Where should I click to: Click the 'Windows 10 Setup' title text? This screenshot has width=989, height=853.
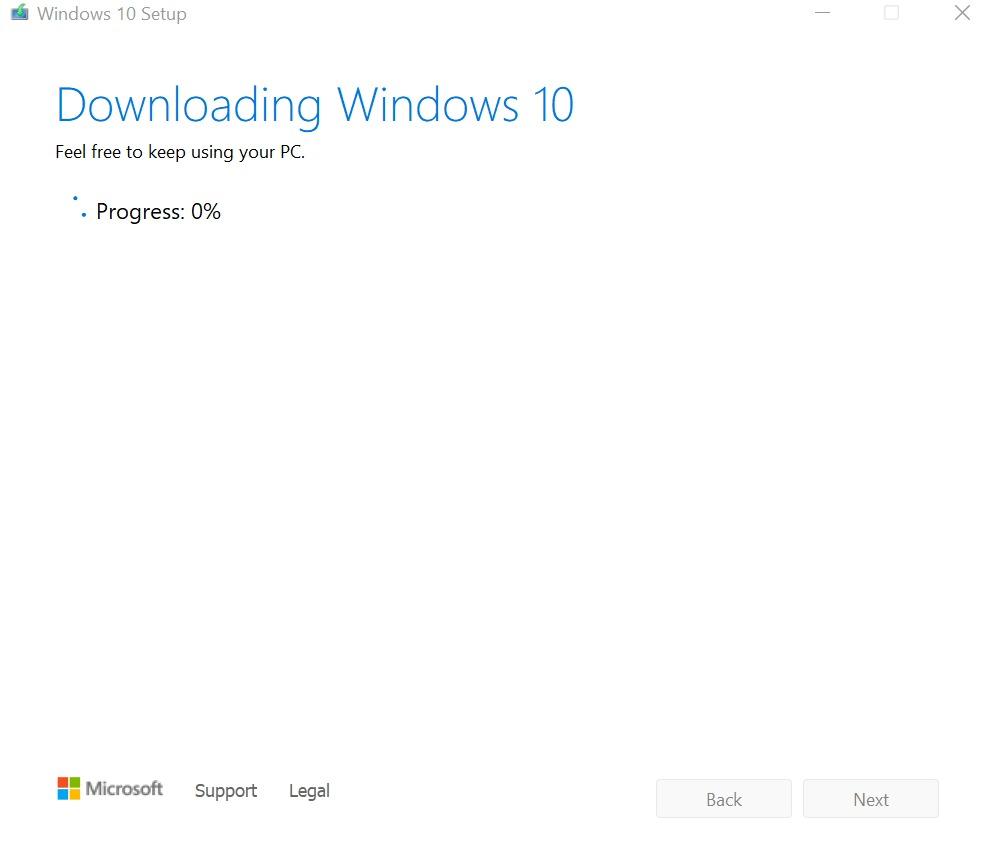112,13
